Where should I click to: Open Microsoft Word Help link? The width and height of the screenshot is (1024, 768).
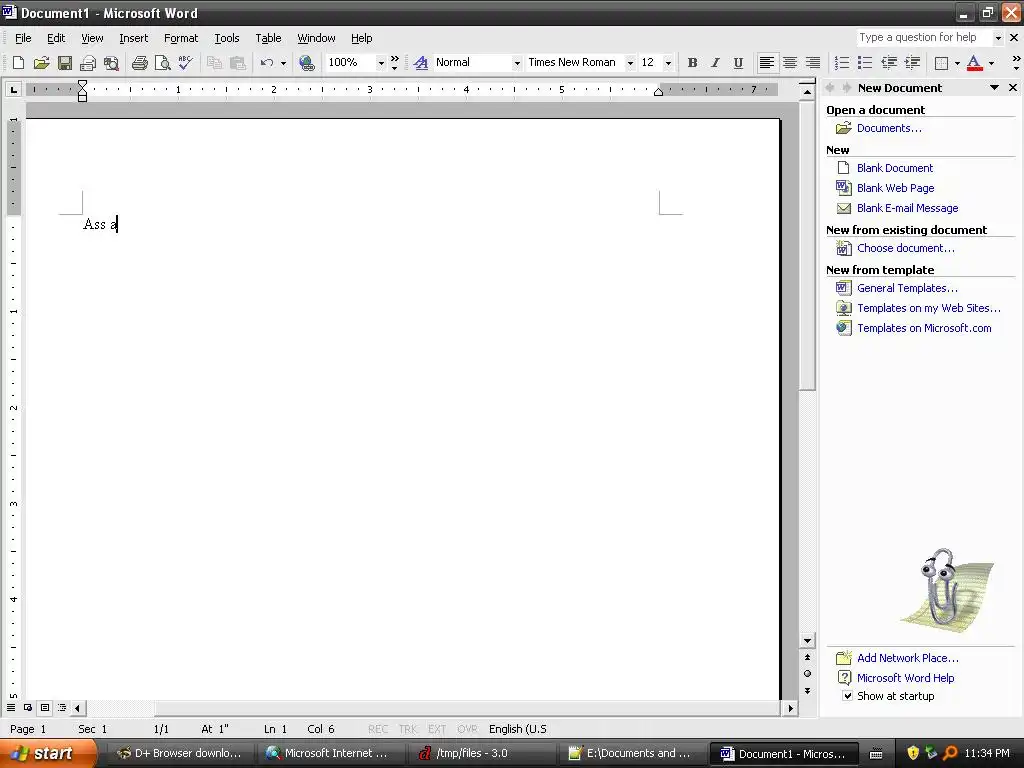(905, 678)
